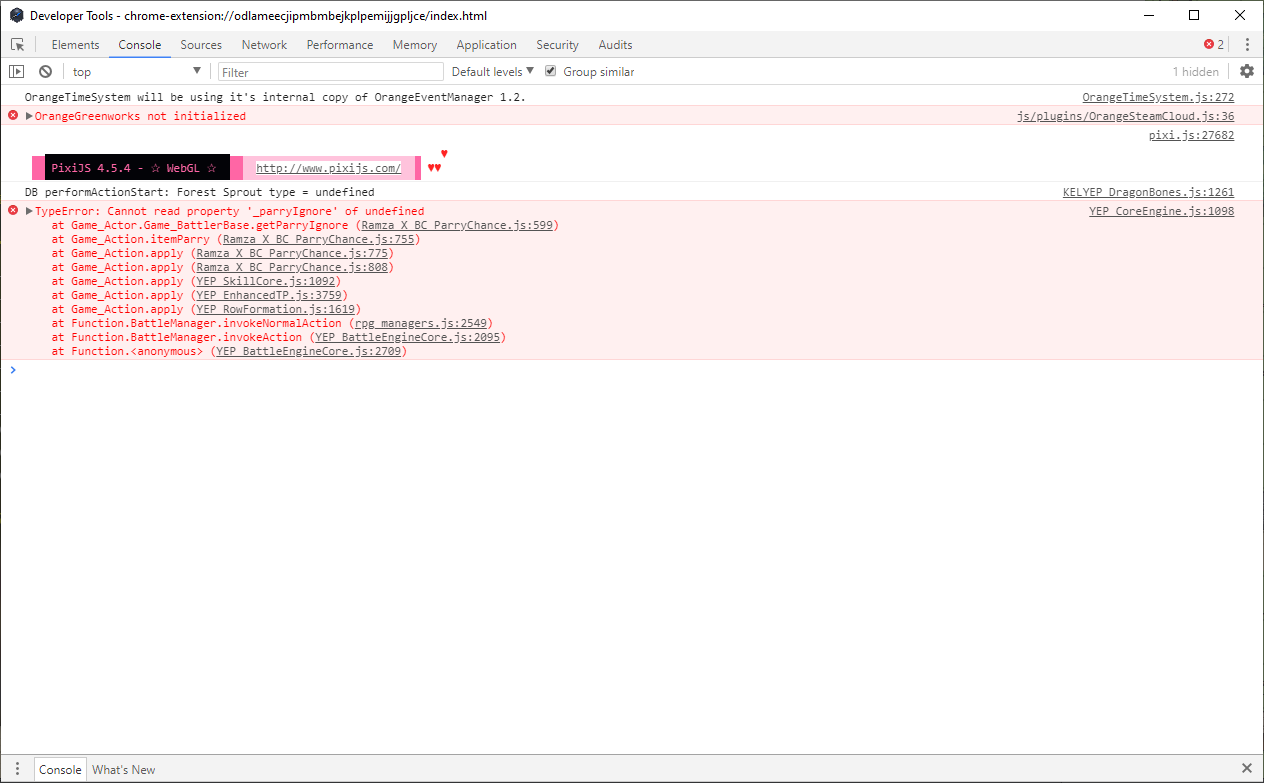Open Ramza_X_BC_ParryChance.js:599 link
The image size is (1264, 783).
457,225
